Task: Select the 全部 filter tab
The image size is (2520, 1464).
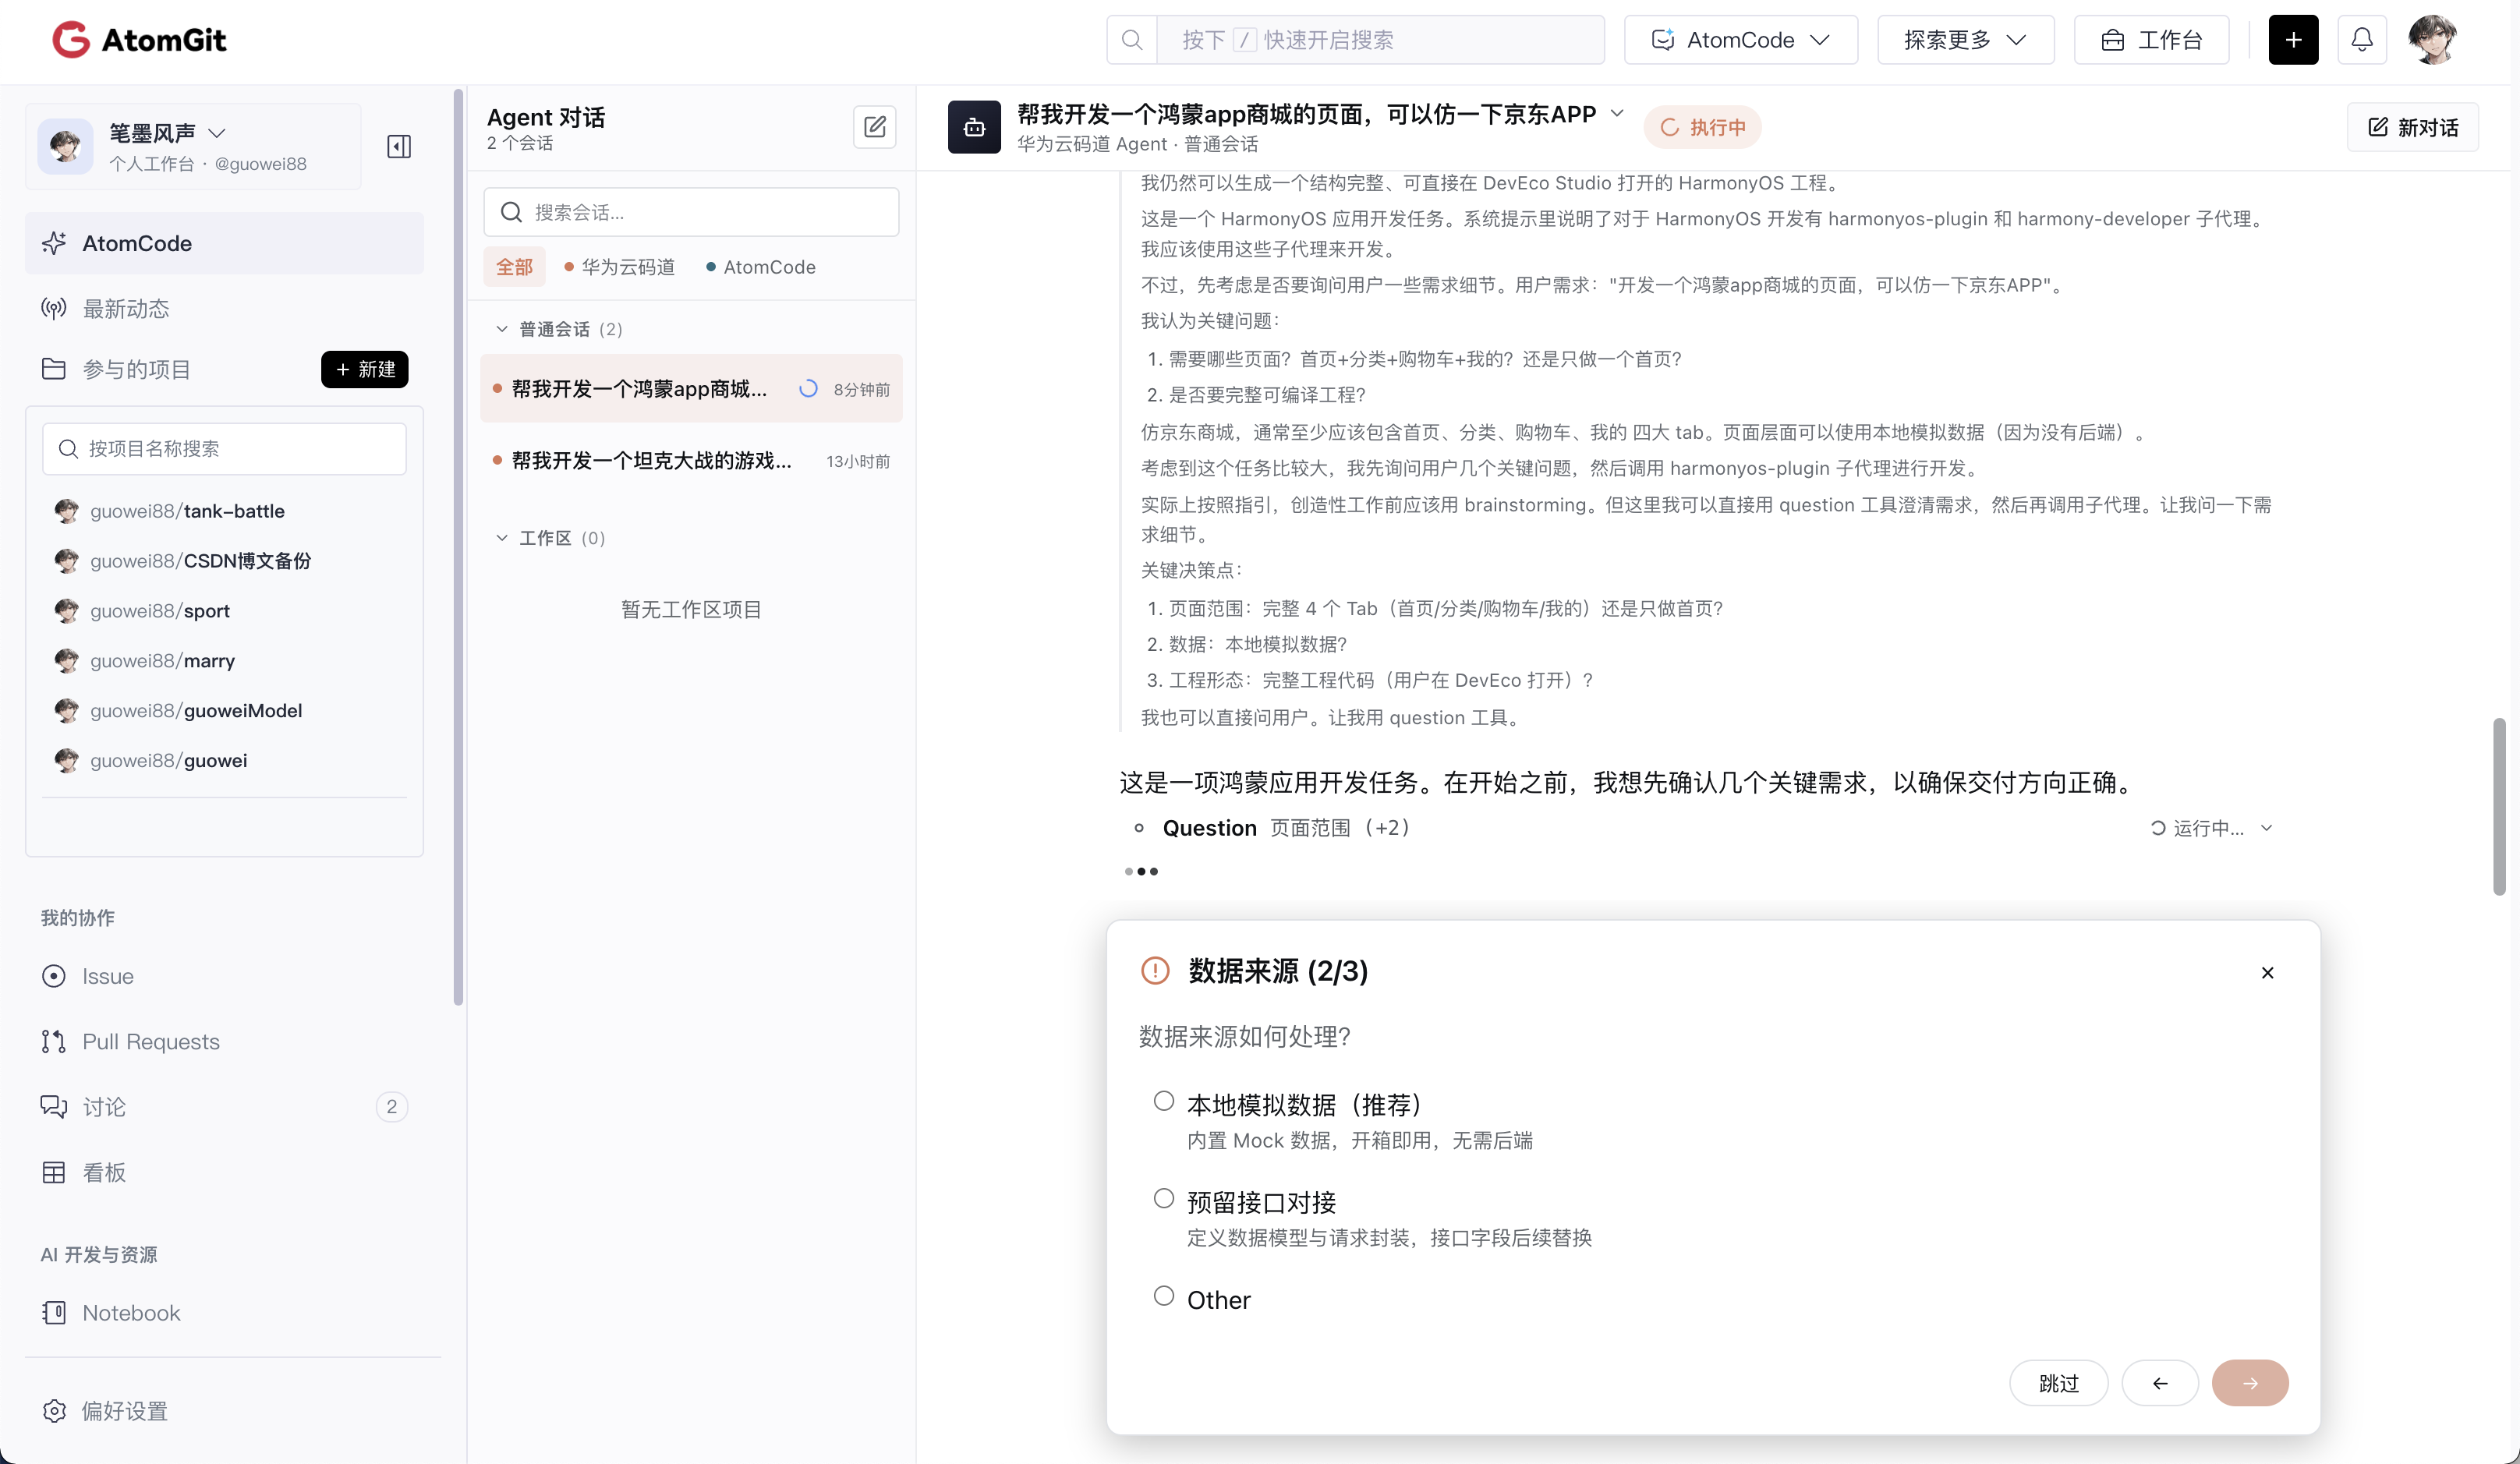Action: click(x=514, y=267)
